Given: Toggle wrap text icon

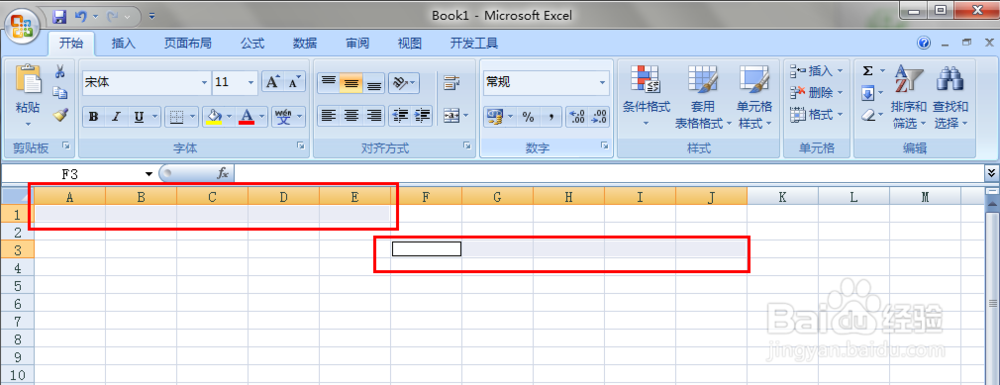Looking at the screenshot, I should (452, 82).
